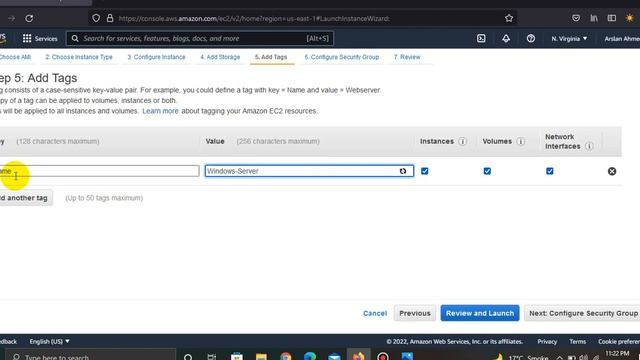
Task: Bookmark this page with the star
Action: click(x=509, y=18)
